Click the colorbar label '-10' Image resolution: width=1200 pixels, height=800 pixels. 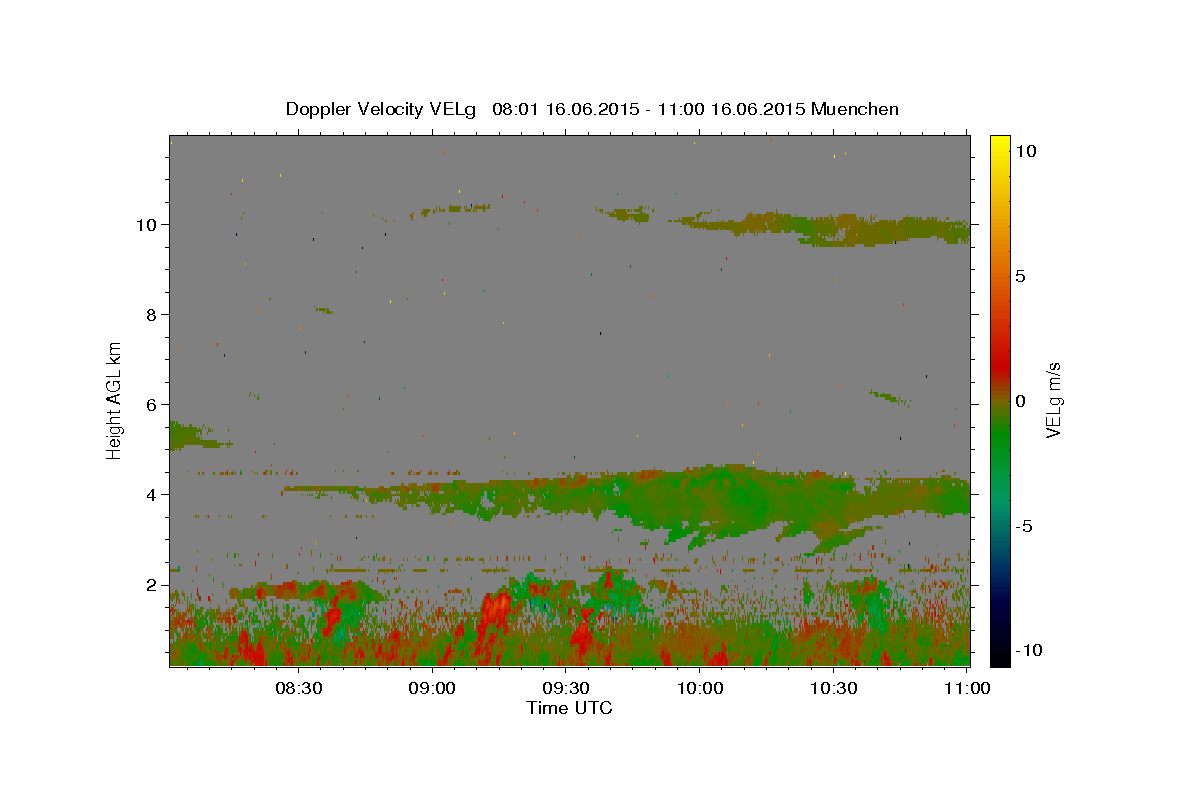(x=1027, y=651)
